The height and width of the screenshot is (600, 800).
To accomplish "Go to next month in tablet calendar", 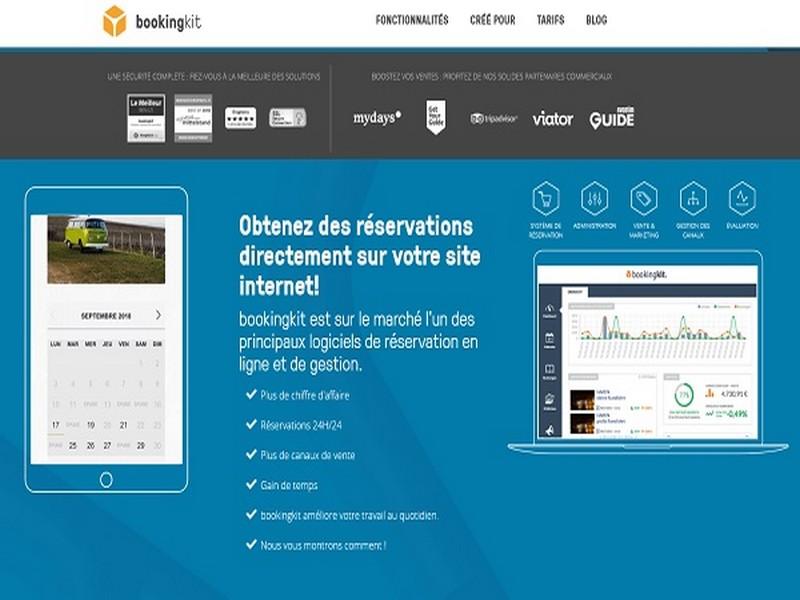I will (158, 315).
